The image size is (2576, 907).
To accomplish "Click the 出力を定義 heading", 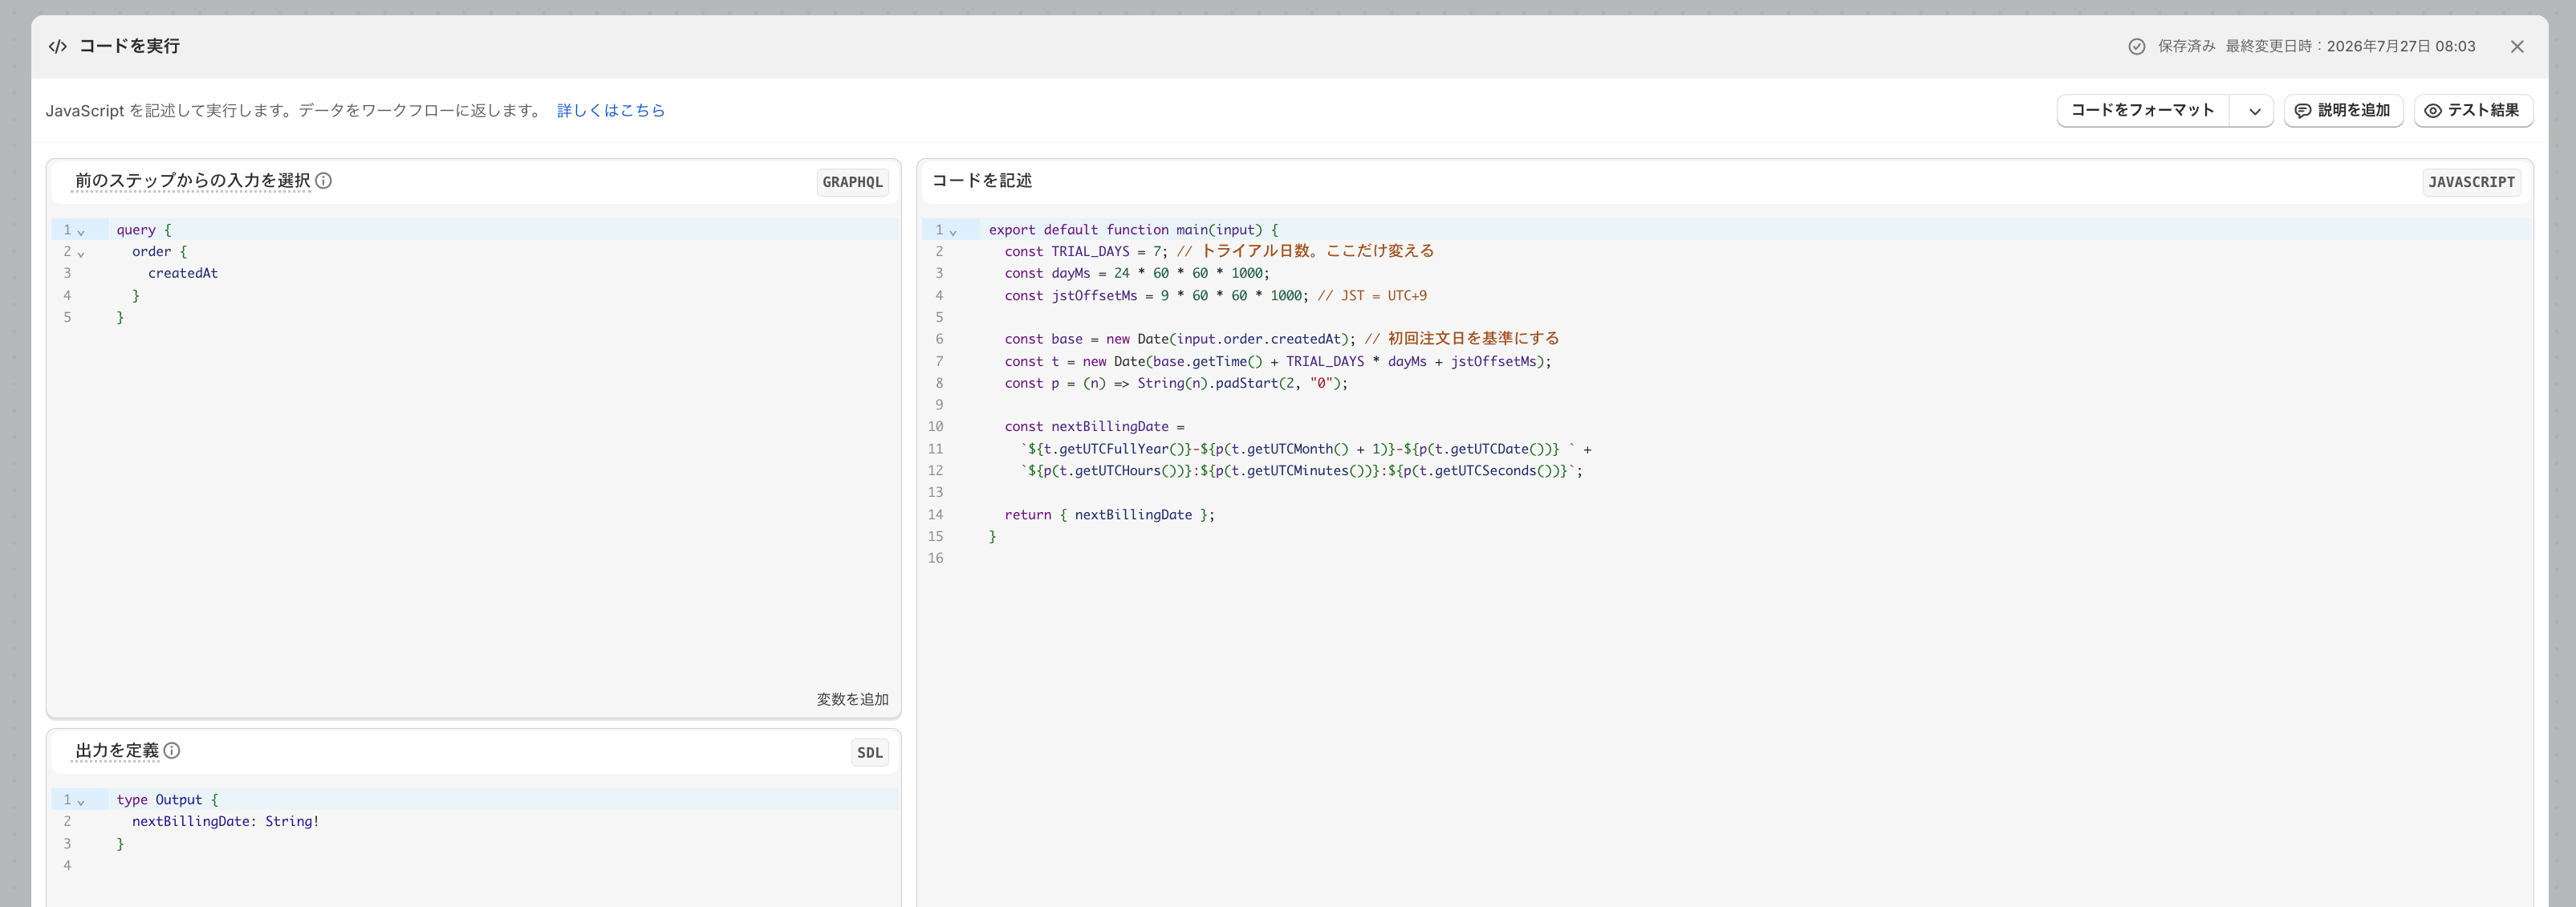I will click(117, 750).
